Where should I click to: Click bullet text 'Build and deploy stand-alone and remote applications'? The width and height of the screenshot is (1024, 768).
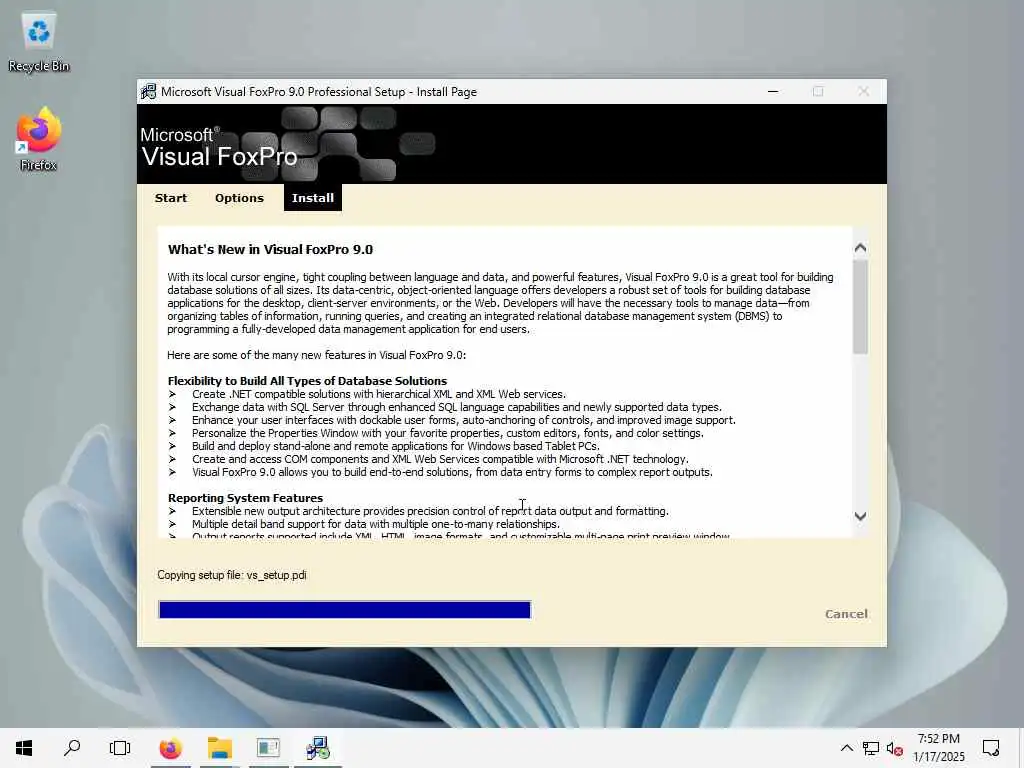396,446
